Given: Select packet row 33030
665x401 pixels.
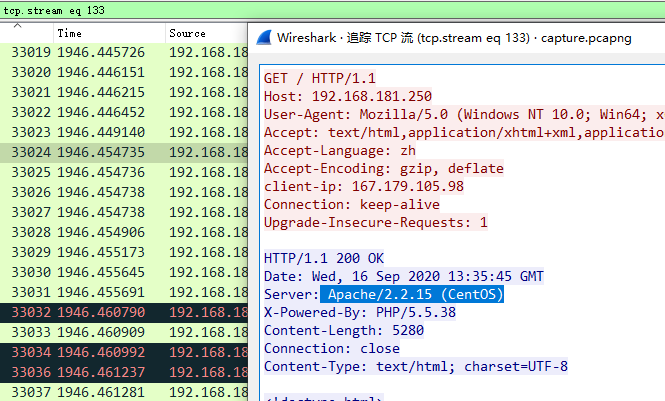Looking at the screenshot, I should pyautogui.click(x=124, y=272).
